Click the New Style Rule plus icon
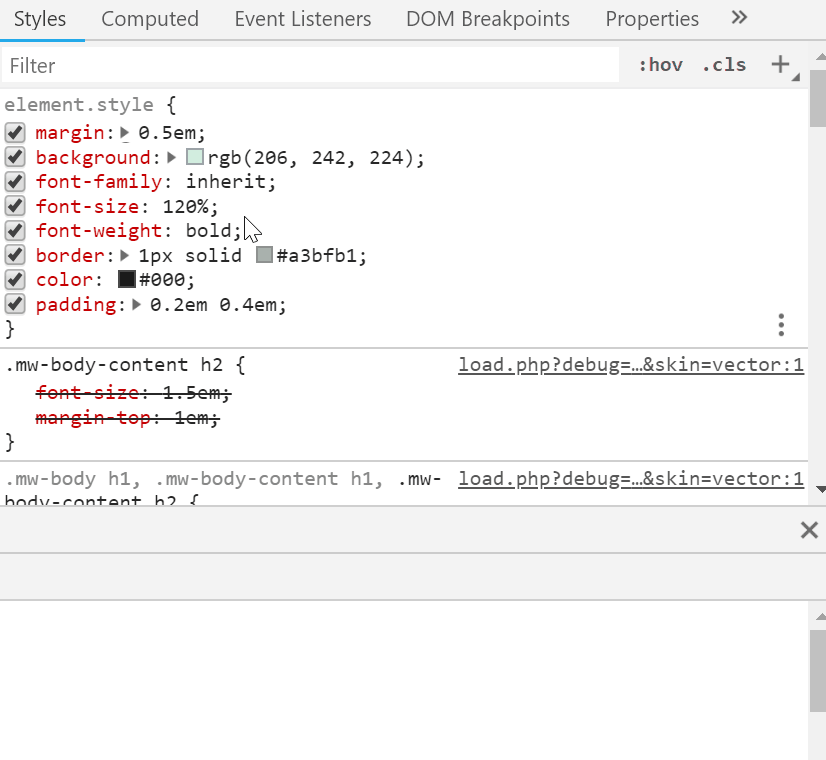The width and height of the screenshot is (826, 760). click(x=780, y=65)
